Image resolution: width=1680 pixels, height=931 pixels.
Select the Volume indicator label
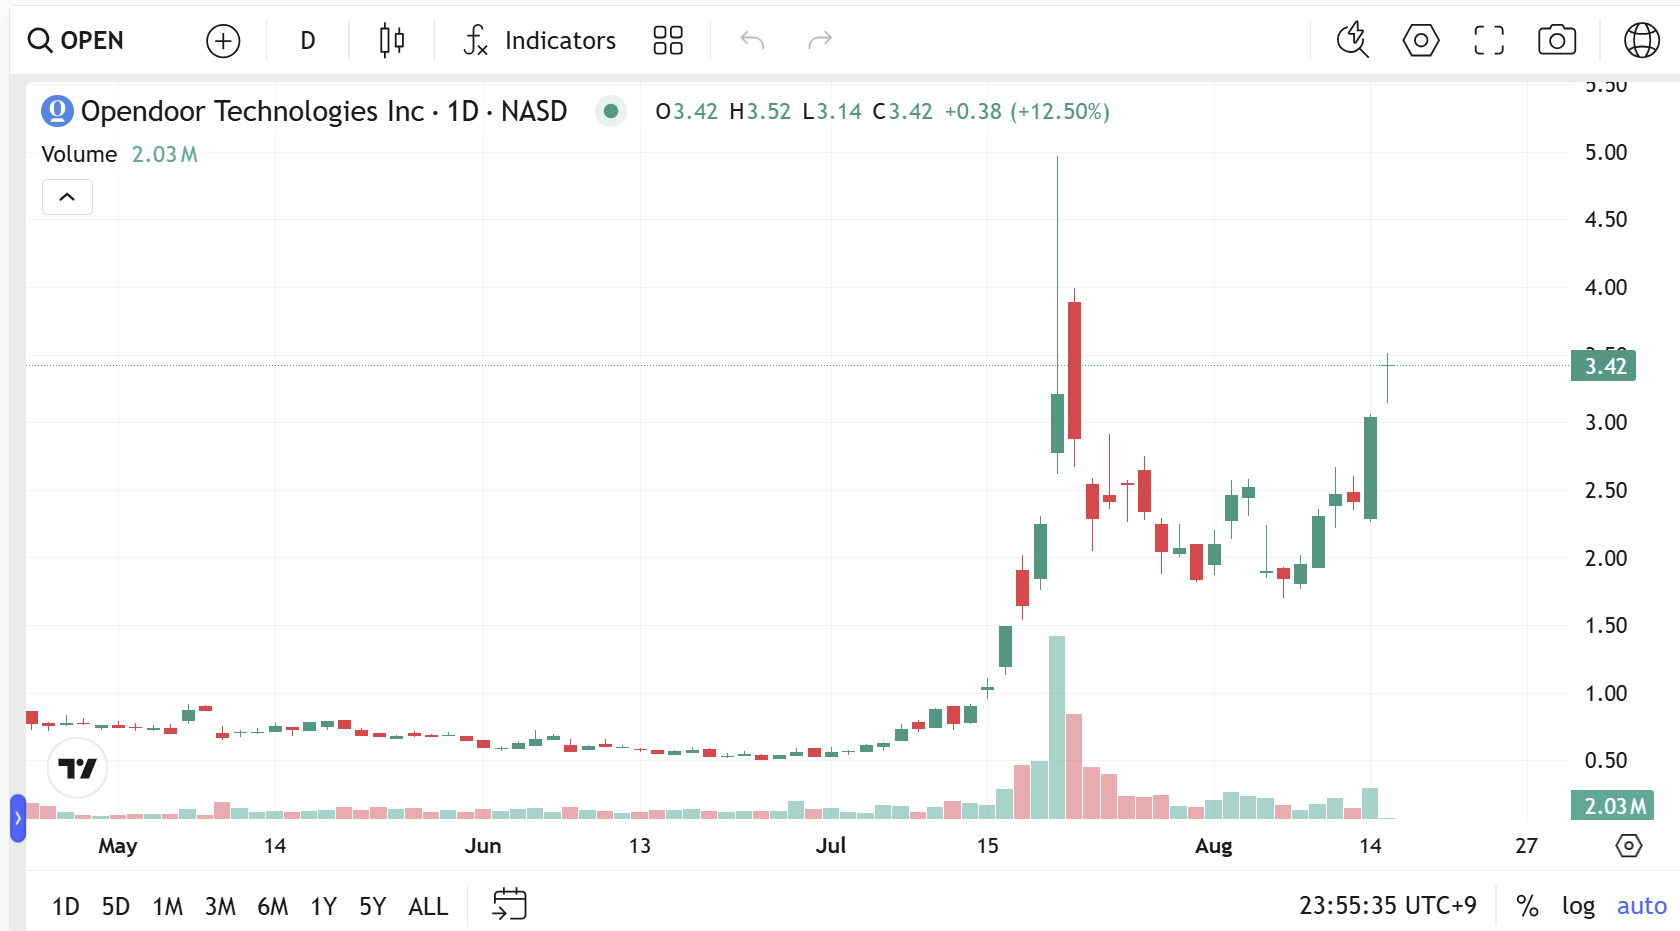tap(79, 154)
